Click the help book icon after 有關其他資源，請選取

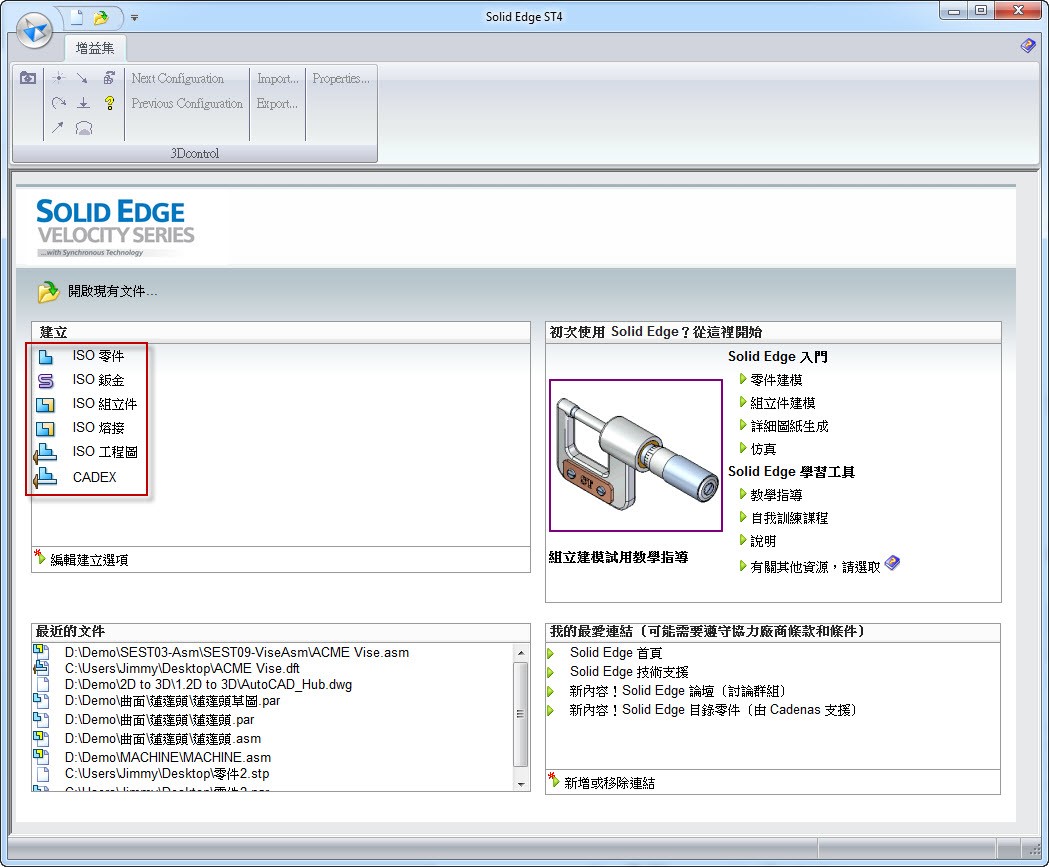(x=892, y=563)
